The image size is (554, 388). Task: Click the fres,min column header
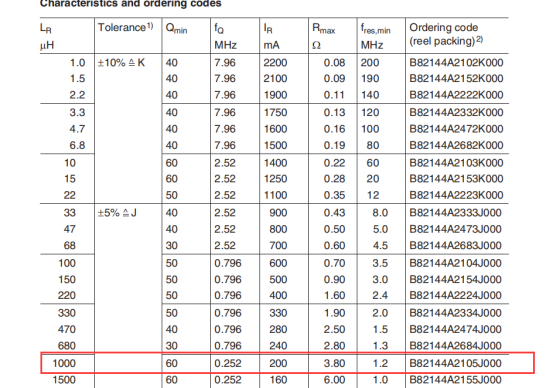pyautogui.click(x=375, y=36)
